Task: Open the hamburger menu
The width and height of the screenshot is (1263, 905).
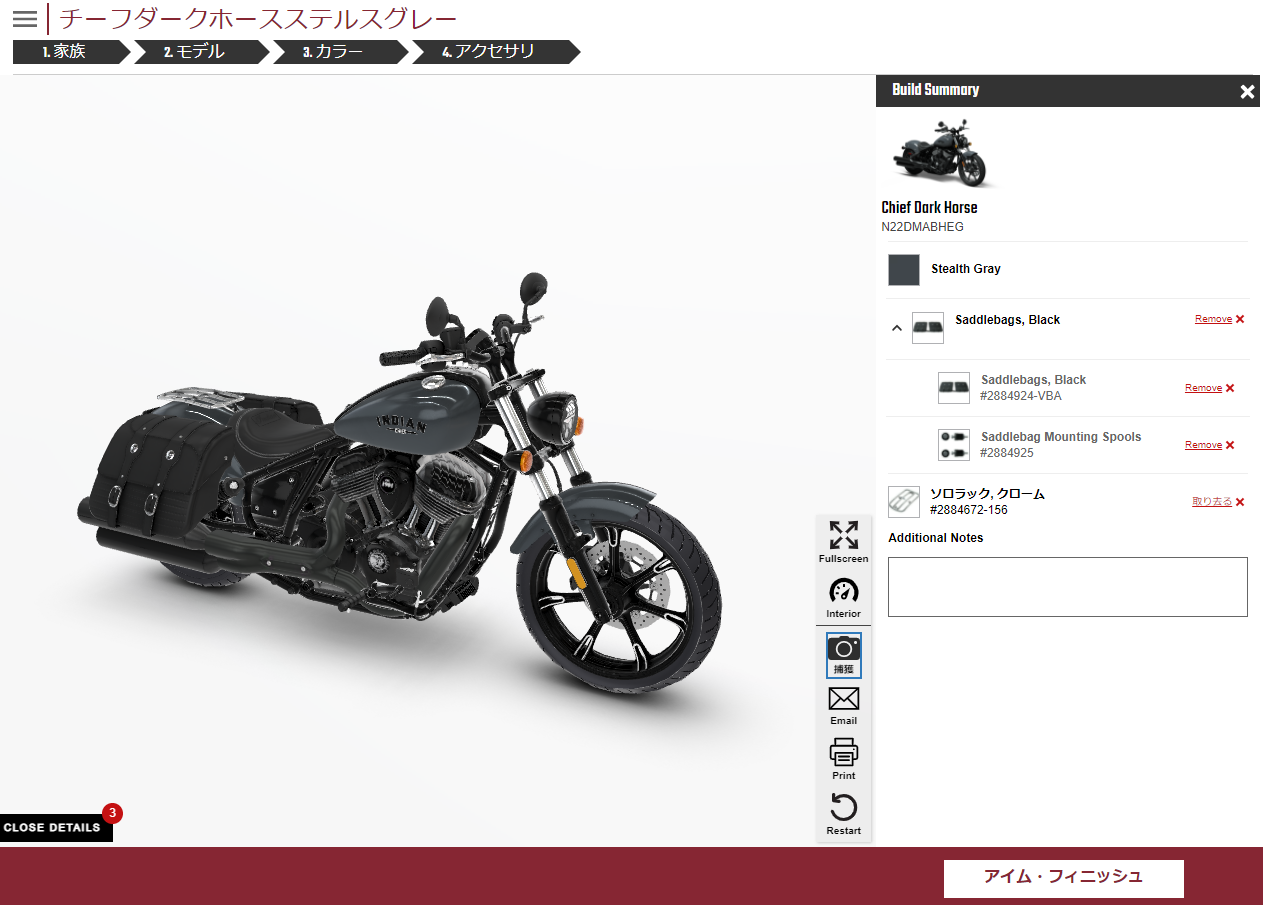Action: coord(25,19)
